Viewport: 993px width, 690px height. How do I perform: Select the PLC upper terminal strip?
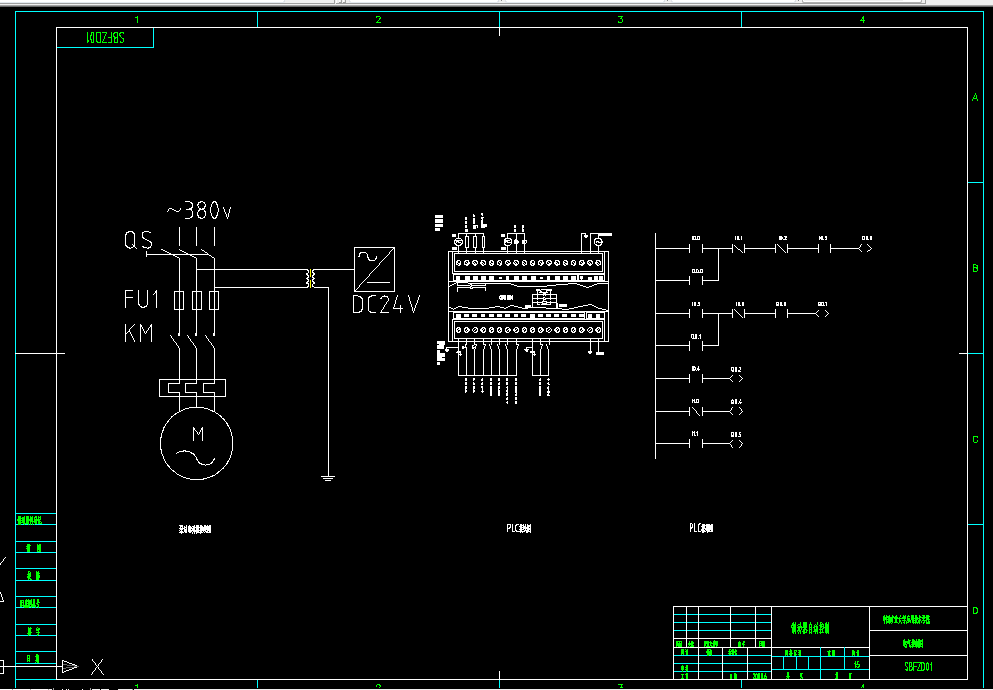coord(528,263)
